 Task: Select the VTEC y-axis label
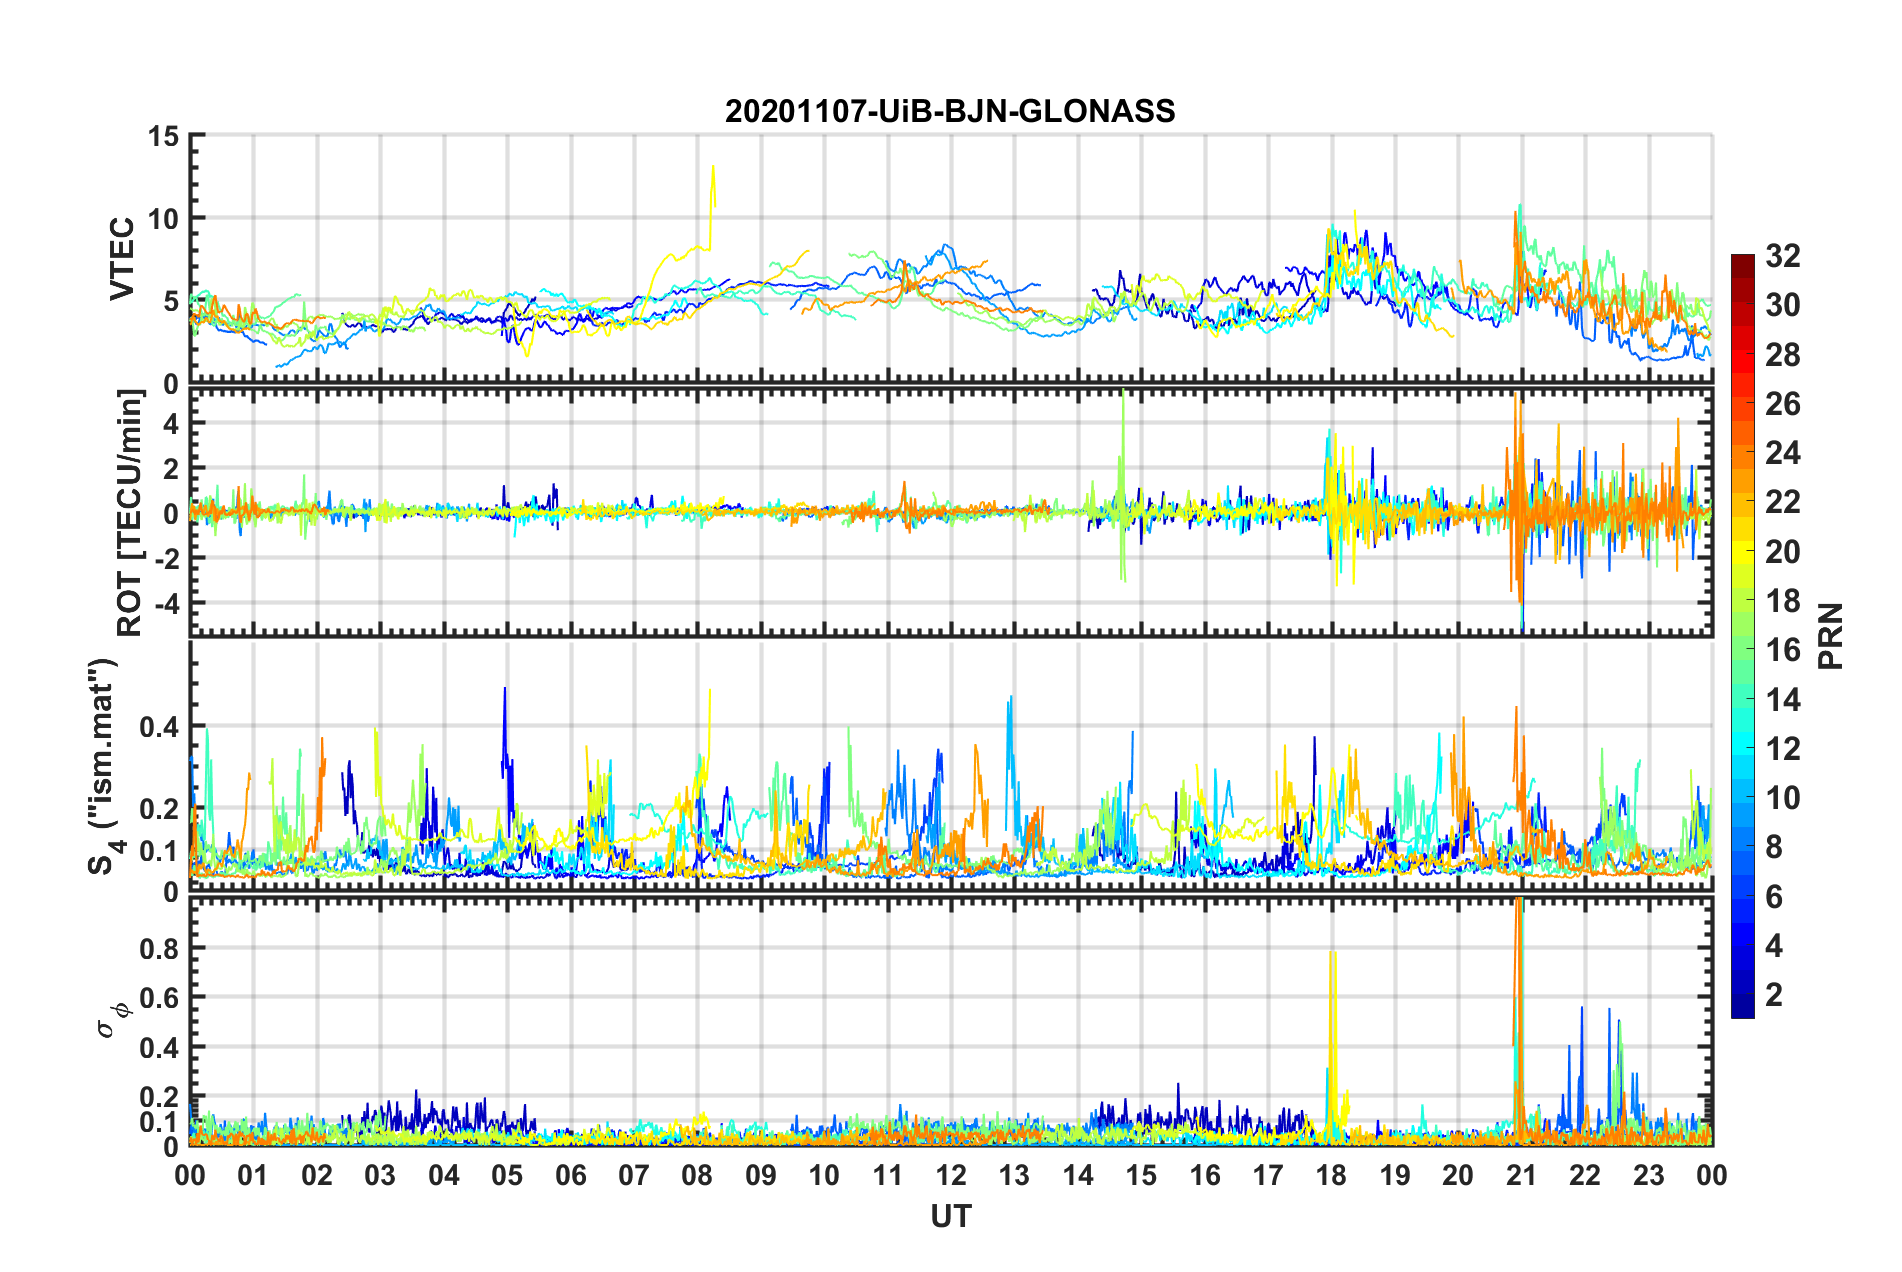pos(122,259)
